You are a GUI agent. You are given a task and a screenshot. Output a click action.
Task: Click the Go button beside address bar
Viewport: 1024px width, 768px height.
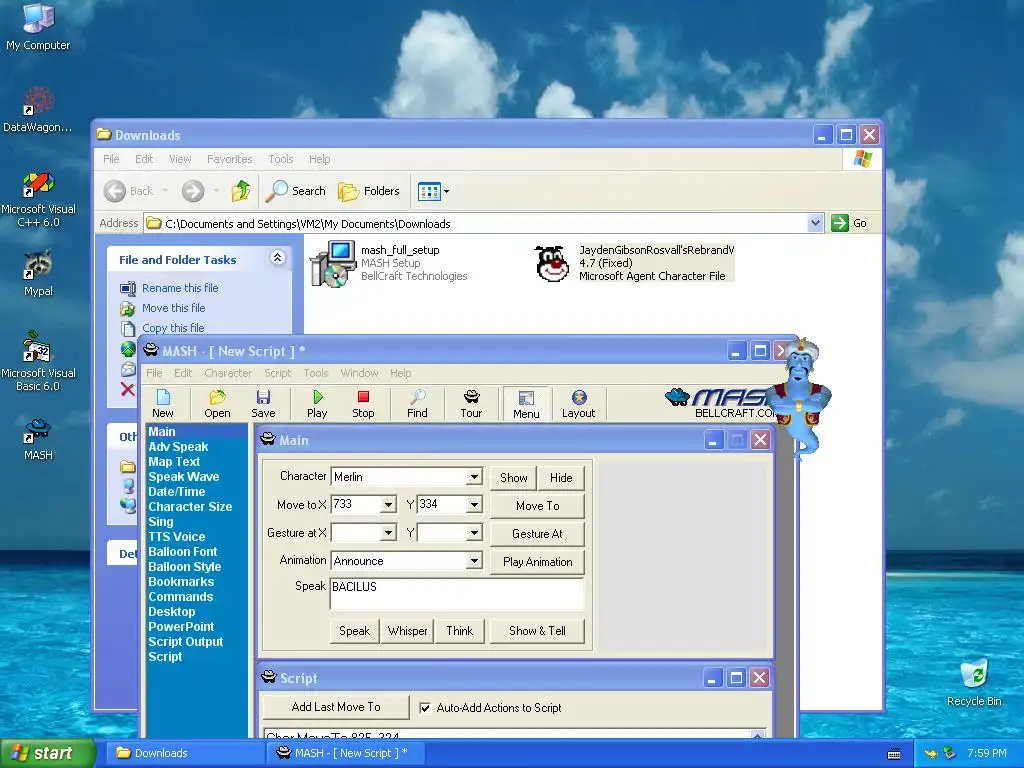849,223
